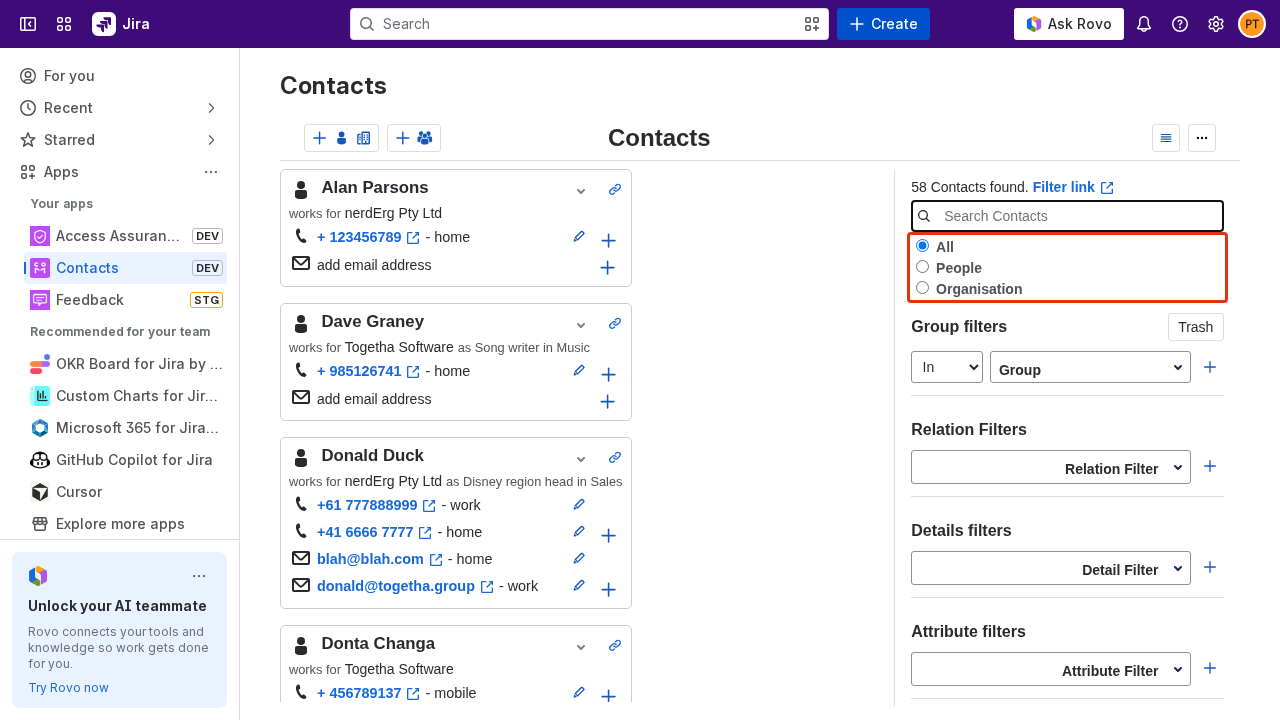Collapse the Jira sidebar
1280x720 pixels.
[28, 24]
